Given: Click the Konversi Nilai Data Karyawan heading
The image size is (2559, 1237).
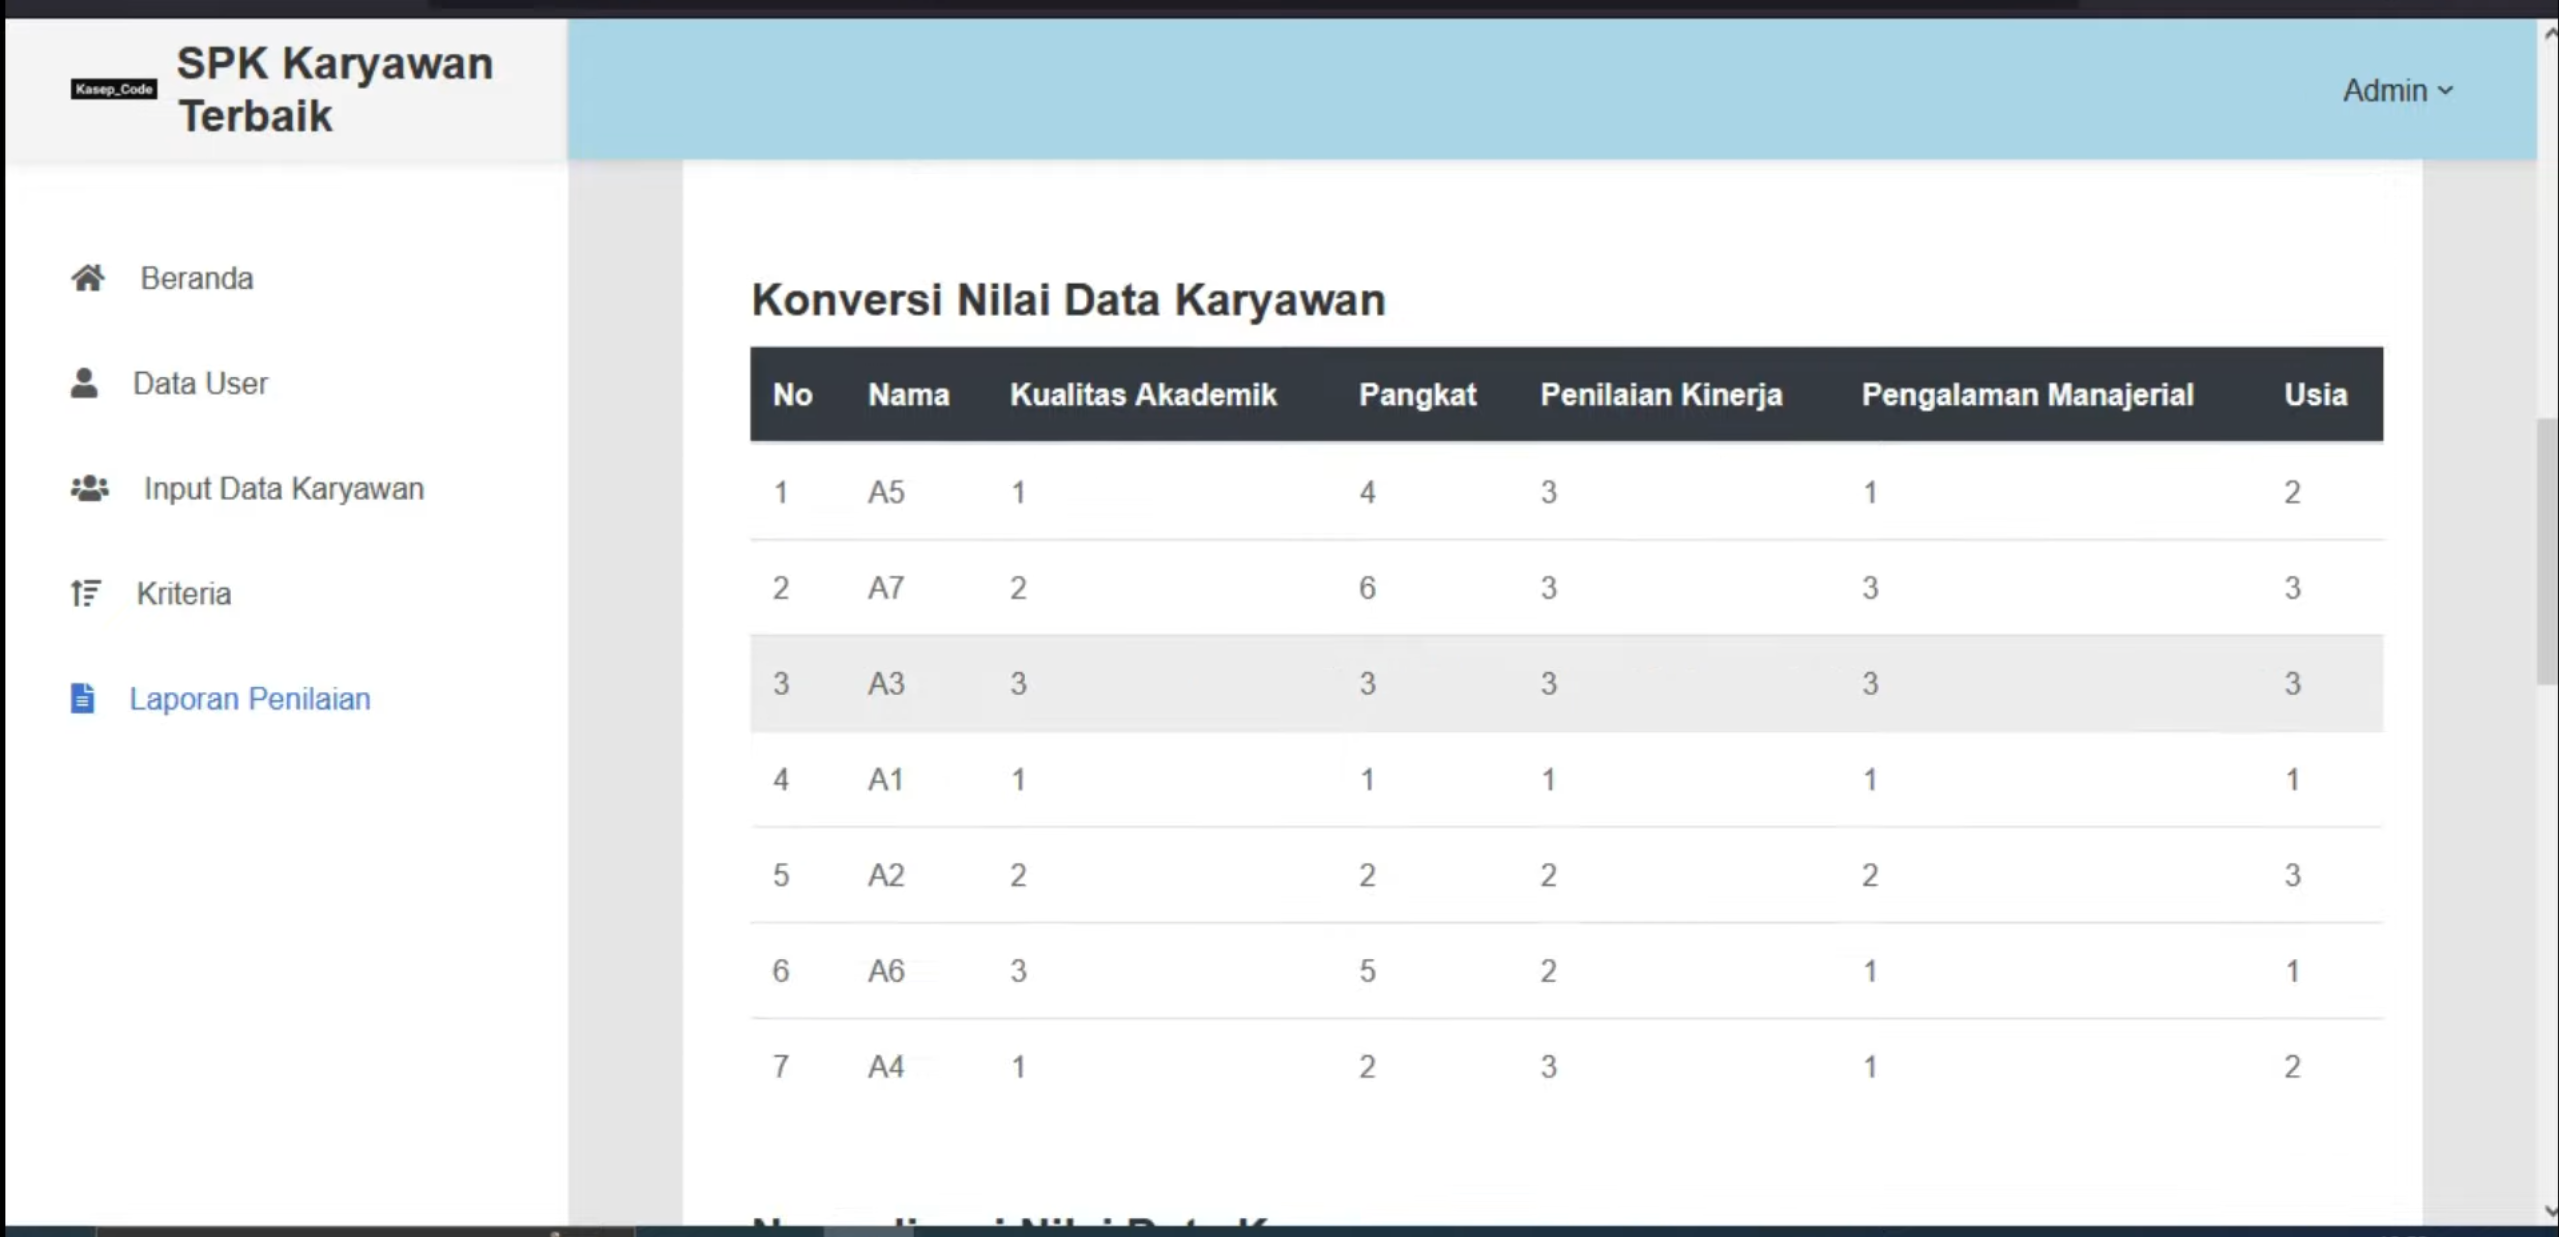Looking at the screenshot, I should tap(1068, 300).
